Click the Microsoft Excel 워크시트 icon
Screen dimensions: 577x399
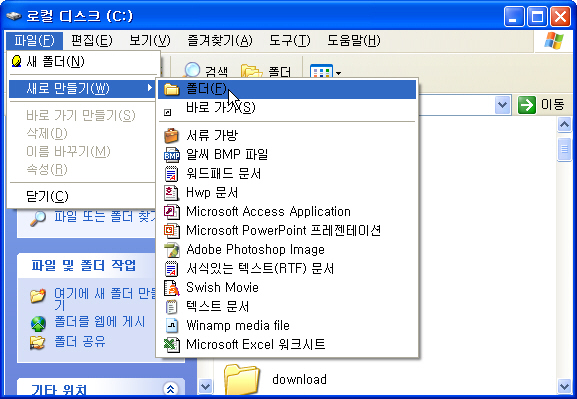[171, 345]
